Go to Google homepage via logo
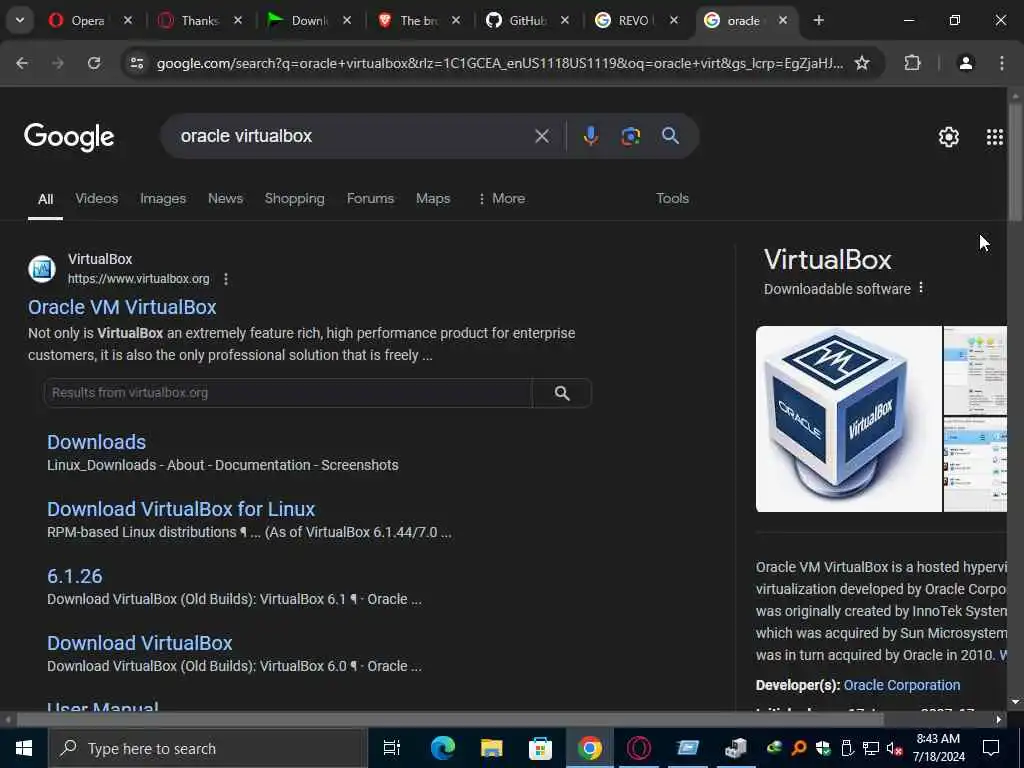The width and height of the screenshot is (1024, 768). click(x=69, y=137)
